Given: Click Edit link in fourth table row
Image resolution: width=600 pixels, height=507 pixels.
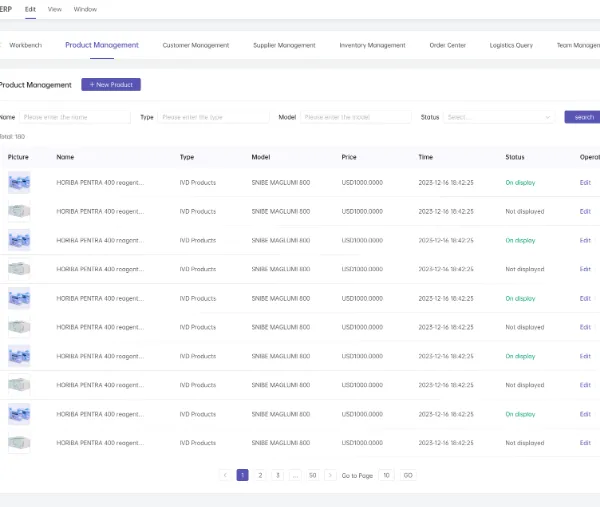Looking at the screenshot, I should [585, 269].
